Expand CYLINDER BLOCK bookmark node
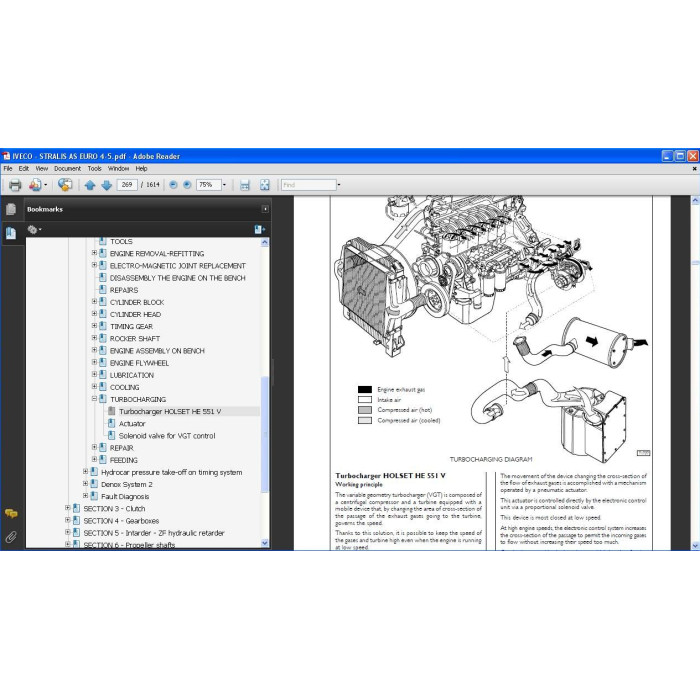This screenshot has height=700, width=700. click(x=94, y=301)
